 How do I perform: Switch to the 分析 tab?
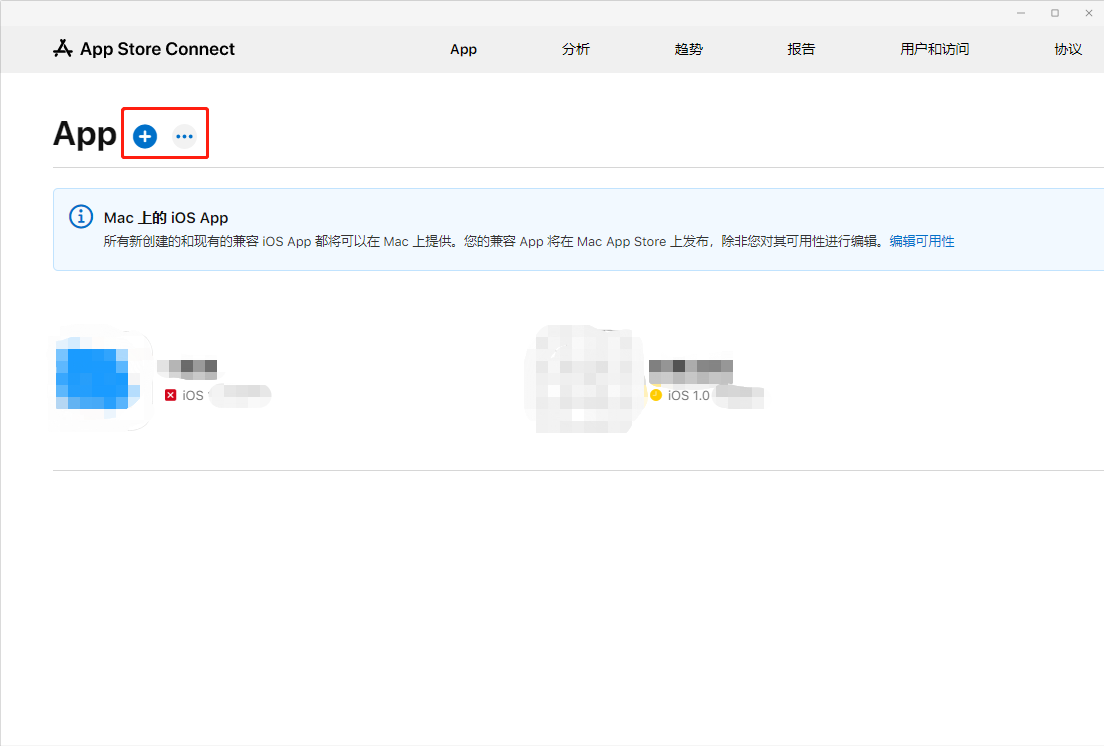click(576, 48)
